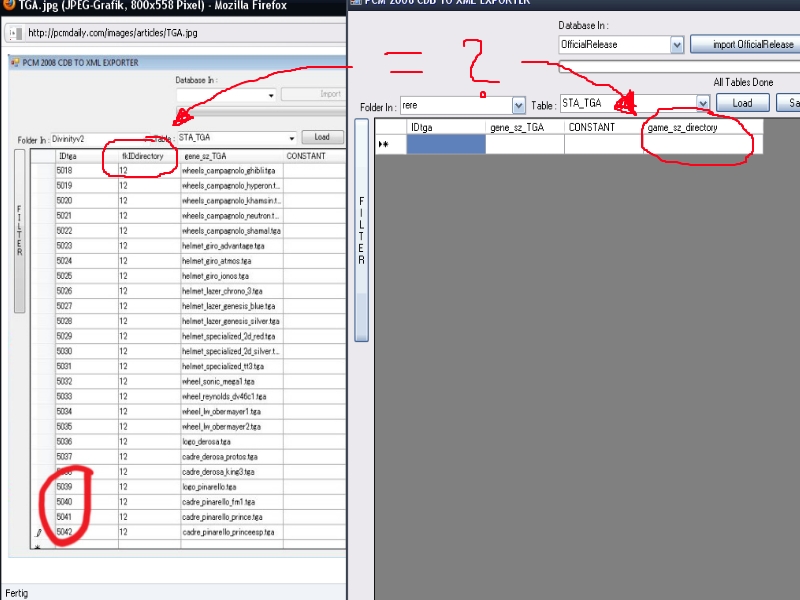
Task: Click the Load button in the left window
Action: coord(322,138)
